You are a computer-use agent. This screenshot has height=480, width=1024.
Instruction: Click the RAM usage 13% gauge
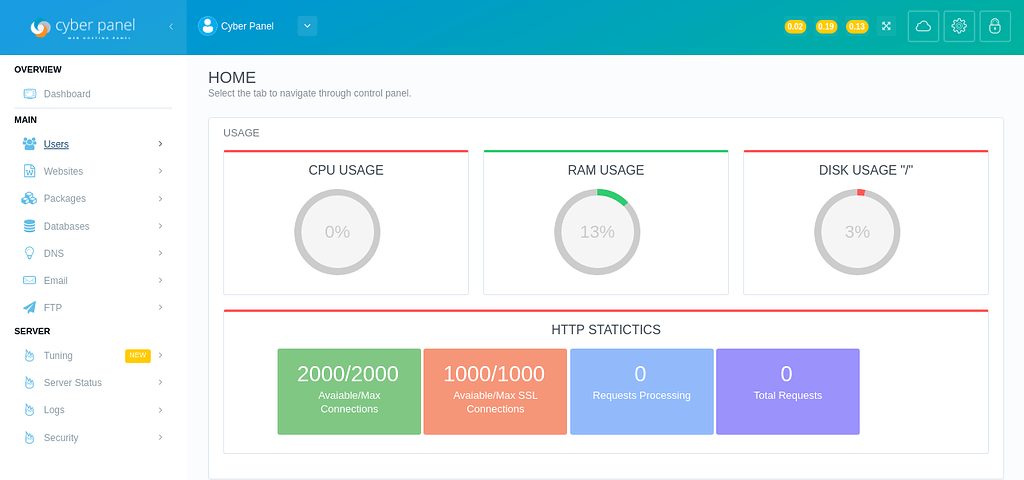[597, 232]
